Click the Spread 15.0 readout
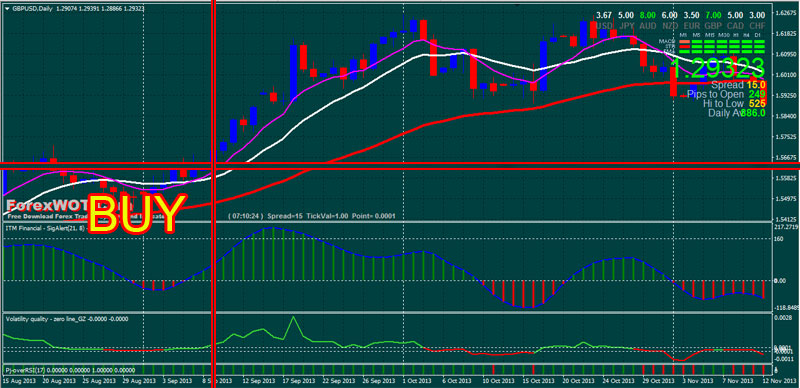 click(738, 85)
